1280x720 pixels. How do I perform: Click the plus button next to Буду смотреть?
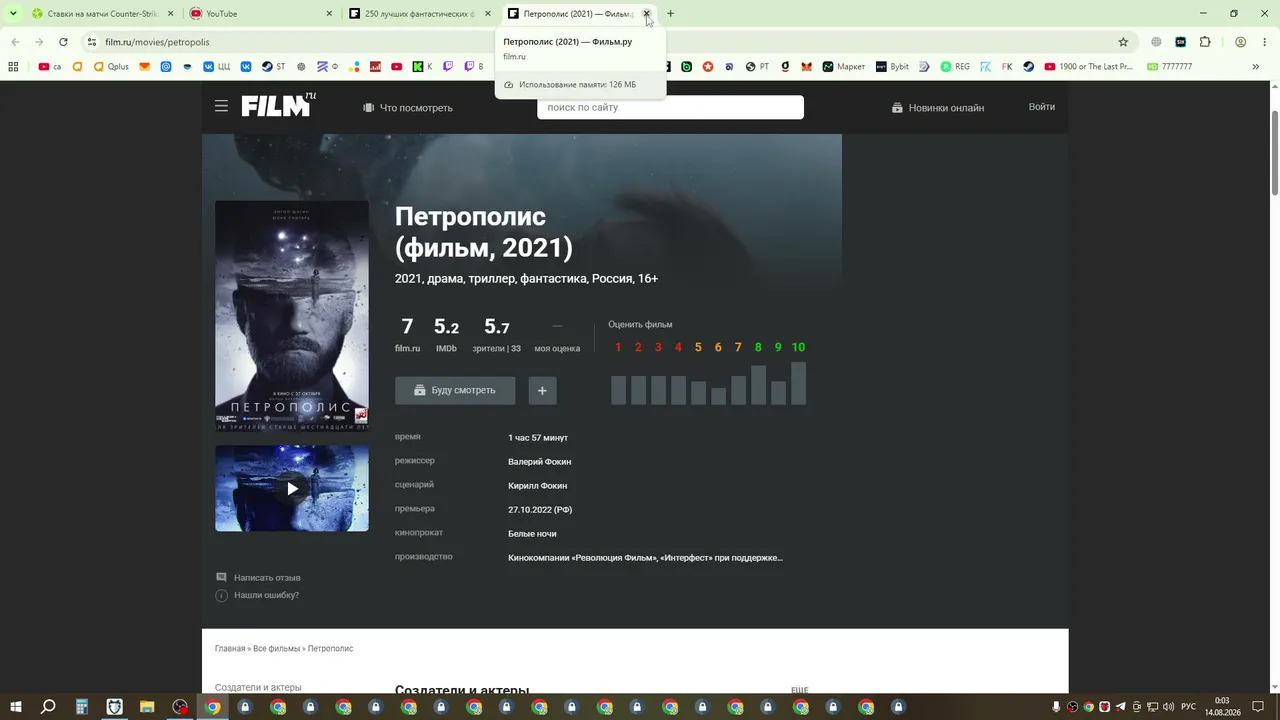tap(542, 390)
